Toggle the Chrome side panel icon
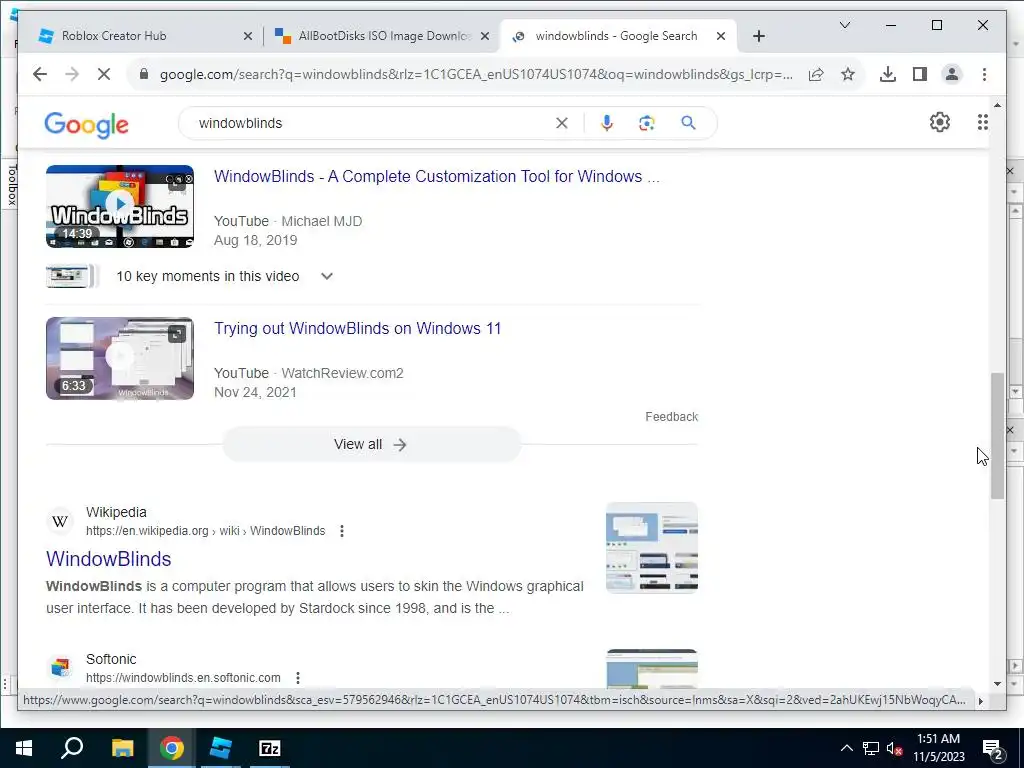Screen dimensions: 1024x768 pos(920,74)
